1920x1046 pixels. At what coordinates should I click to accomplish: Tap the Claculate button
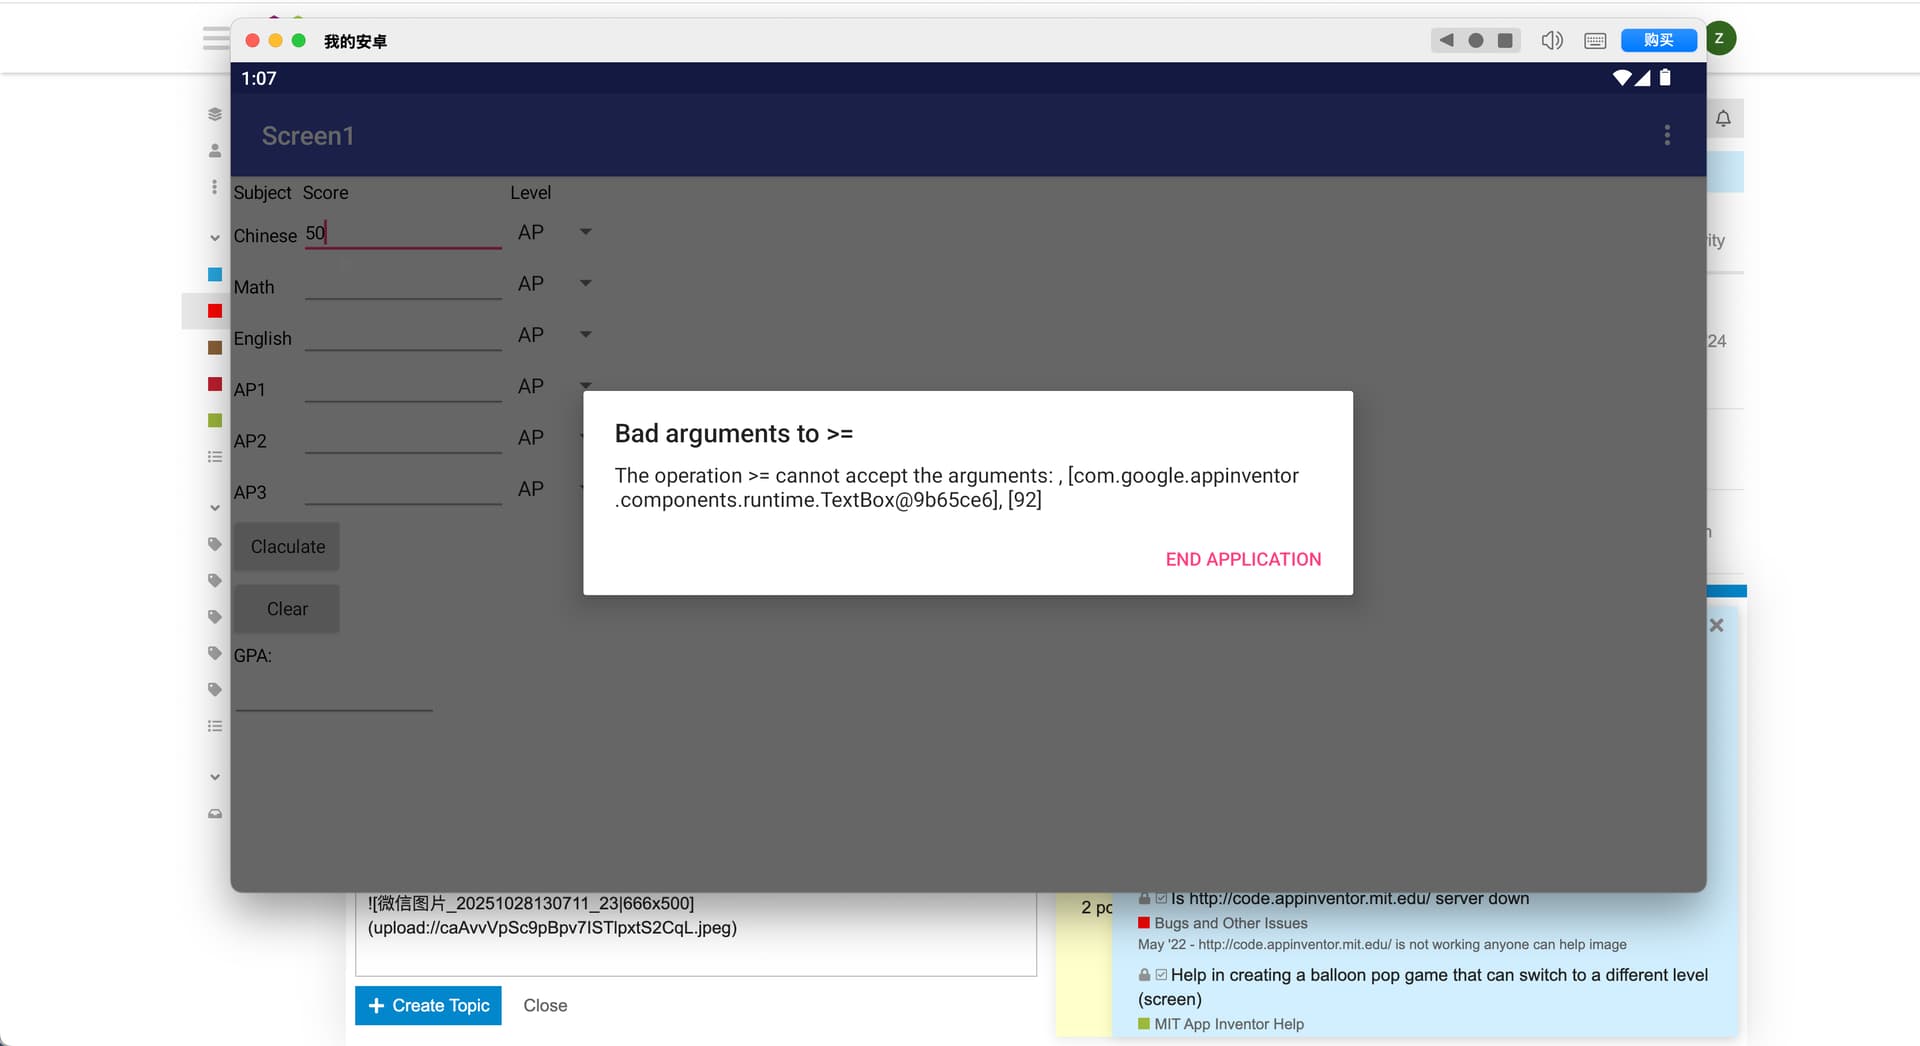click(x=287, y=547)
